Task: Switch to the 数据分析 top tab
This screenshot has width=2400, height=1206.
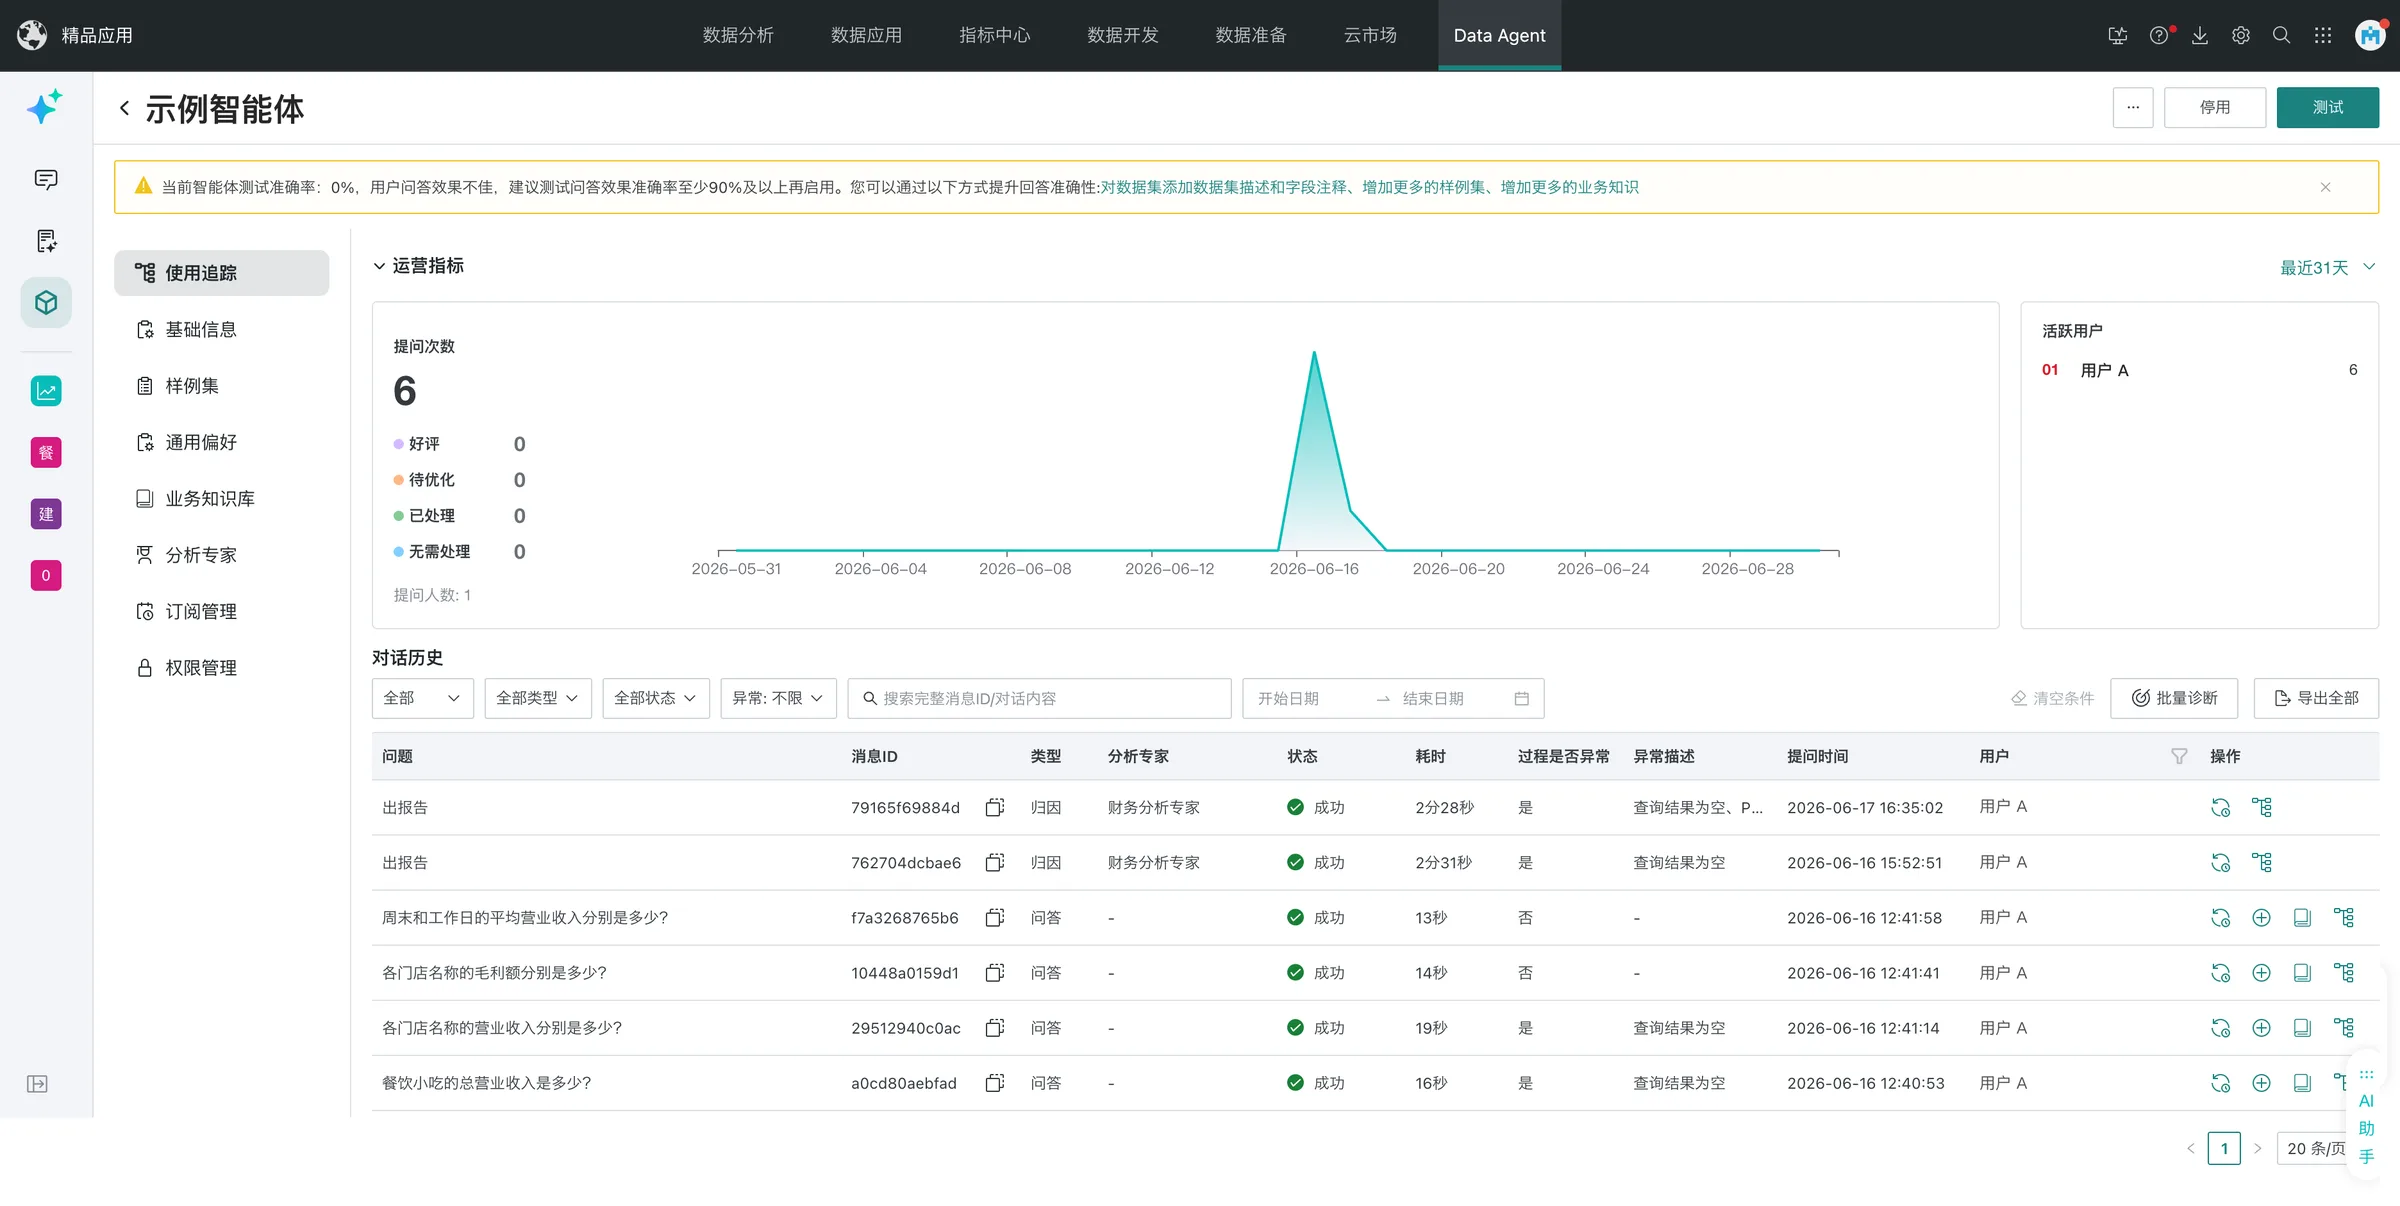Action: click(x=738, y=36)
